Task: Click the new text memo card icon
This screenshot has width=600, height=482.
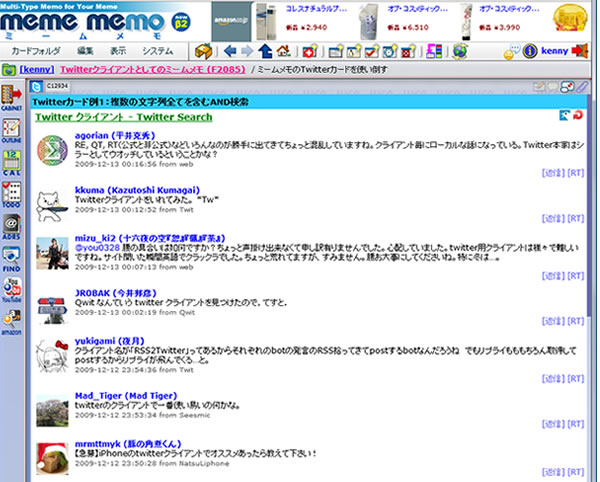Action: (x=354, y=51)
